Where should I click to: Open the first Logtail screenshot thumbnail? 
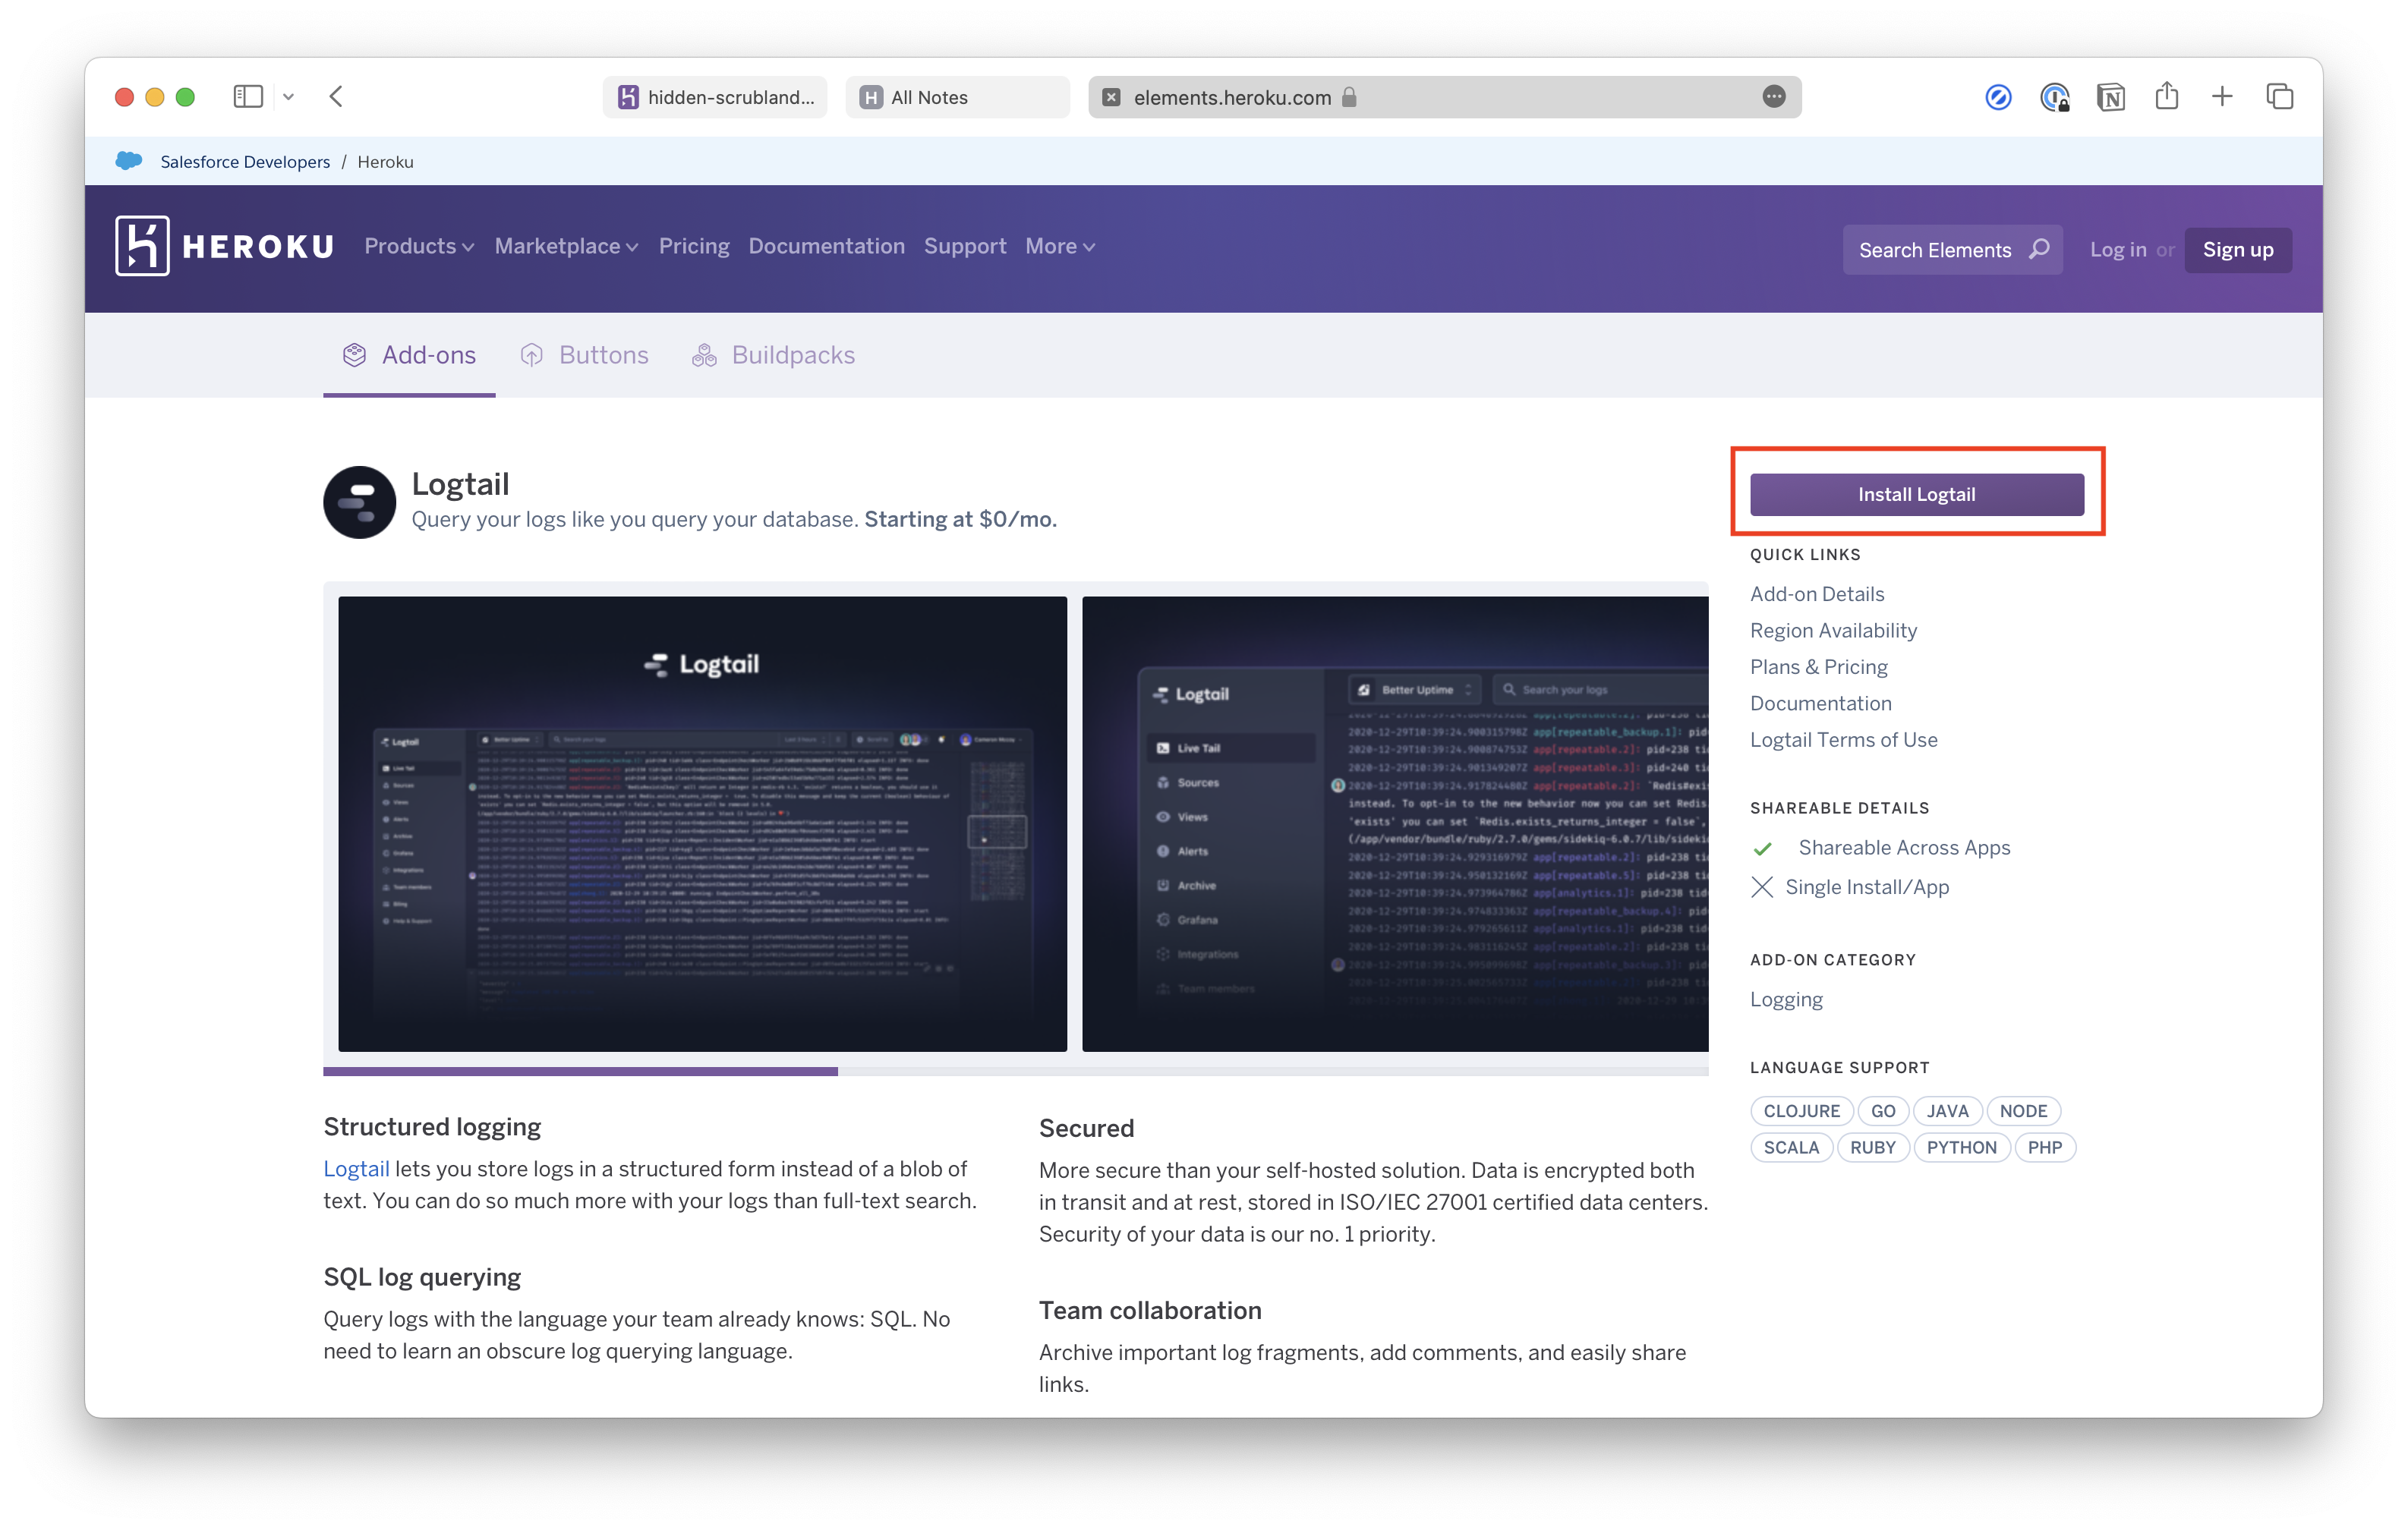[702, 824]
